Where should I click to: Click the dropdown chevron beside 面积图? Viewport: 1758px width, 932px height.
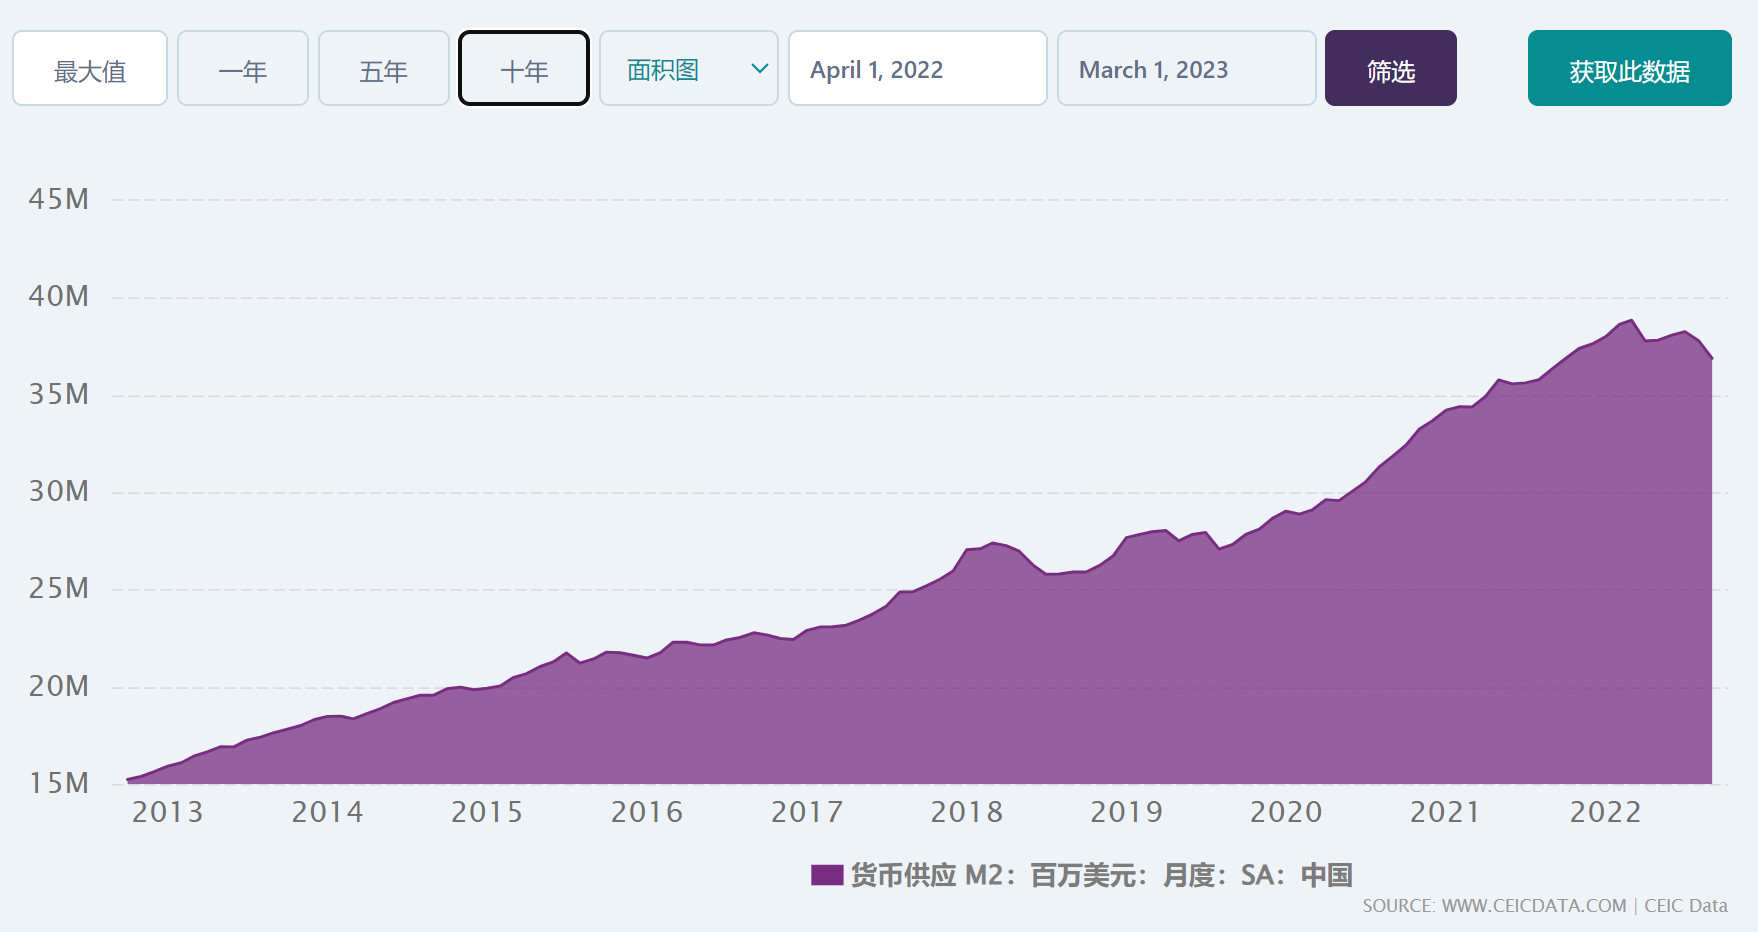[x=759, y=69]
